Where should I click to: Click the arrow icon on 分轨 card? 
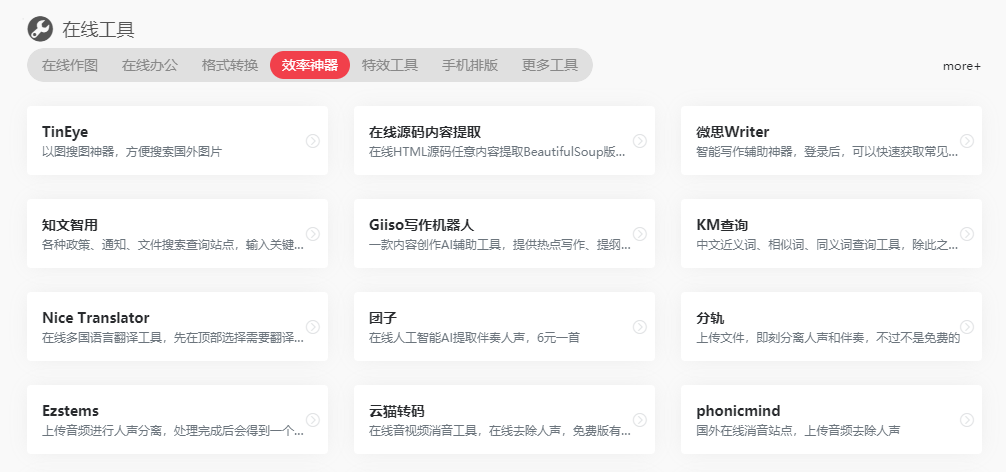967,327
